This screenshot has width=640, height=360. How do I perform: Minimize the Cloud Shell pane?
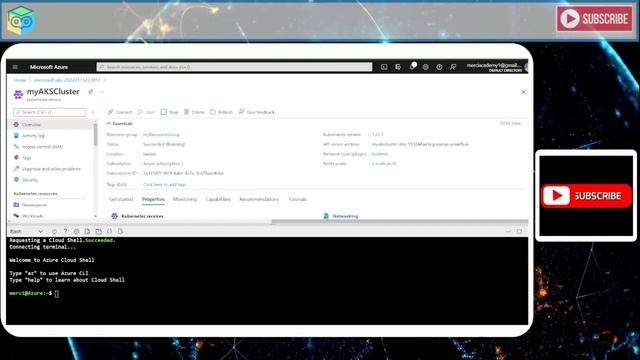508,231
